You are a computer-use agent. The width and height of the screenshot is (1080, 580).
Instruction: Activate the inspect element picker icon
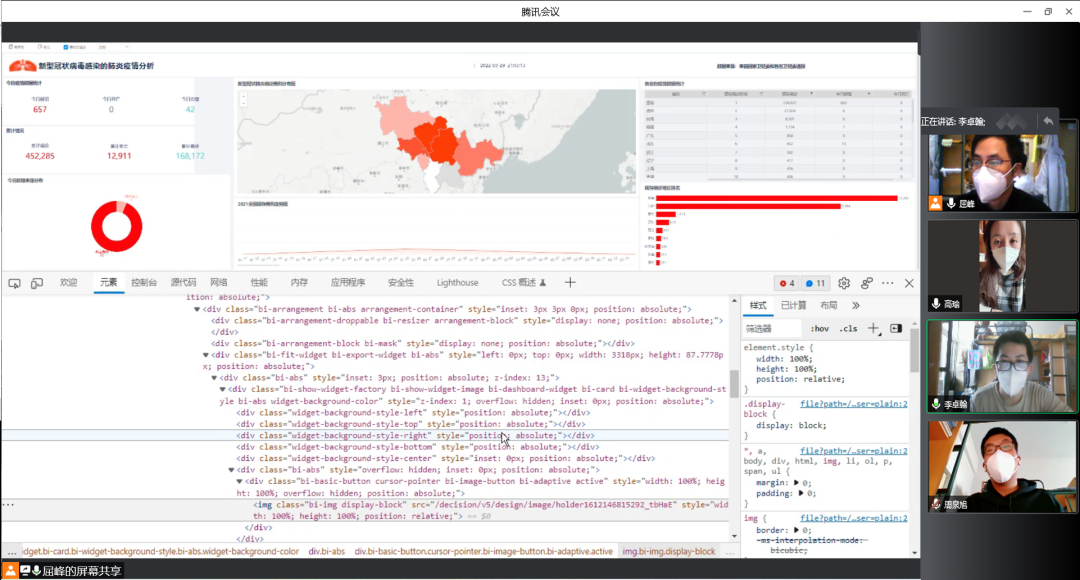pyautogui.click(x=14, y=283)
